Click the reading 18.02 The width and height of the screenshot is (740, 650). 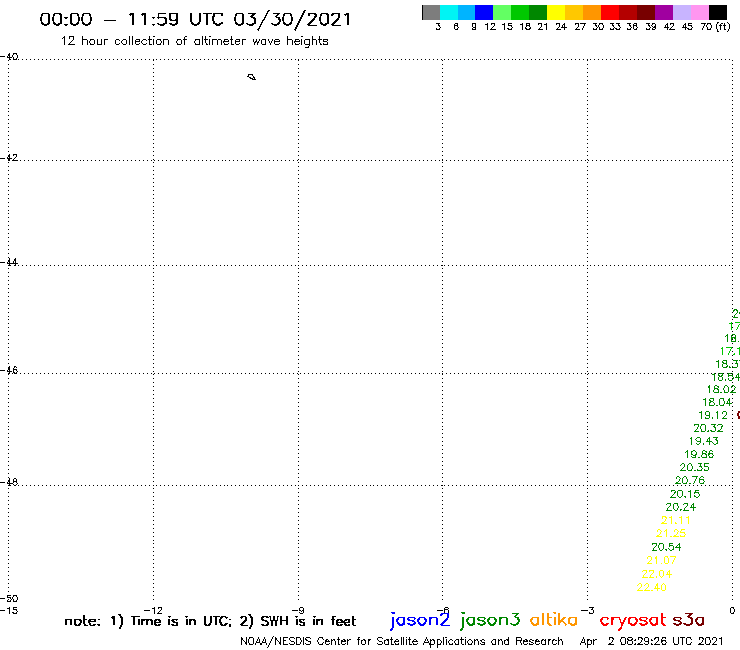coord(722,389)
